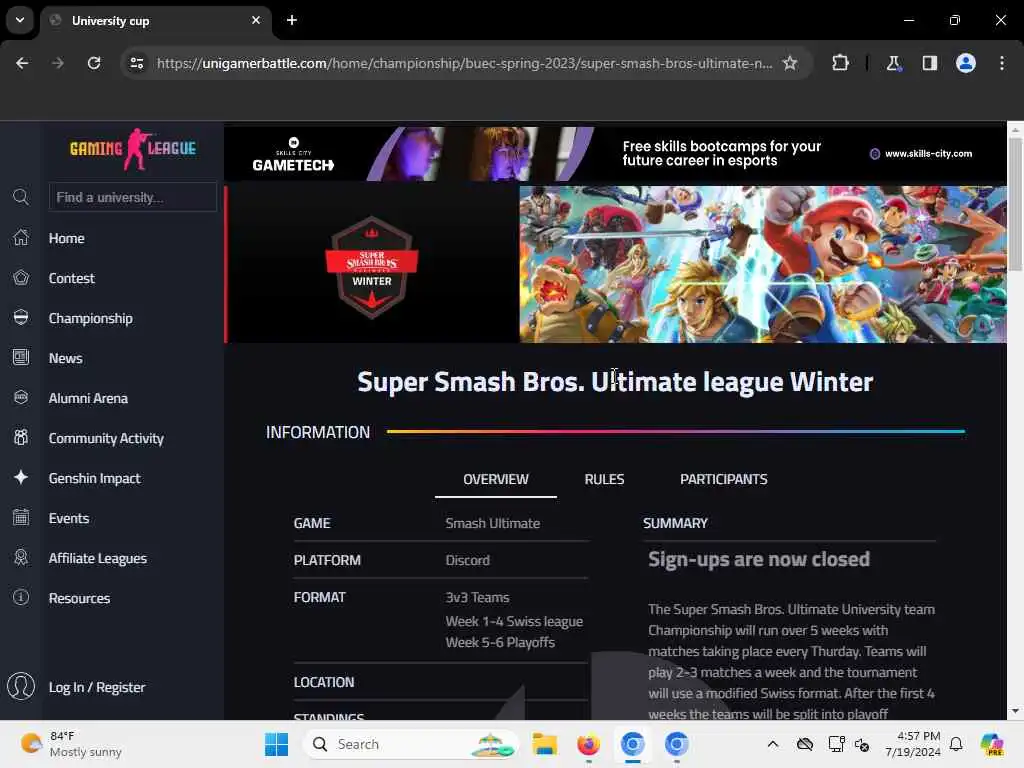Open Firefox from the taskbar
The image size is (1024, 768).
[588, 744]
